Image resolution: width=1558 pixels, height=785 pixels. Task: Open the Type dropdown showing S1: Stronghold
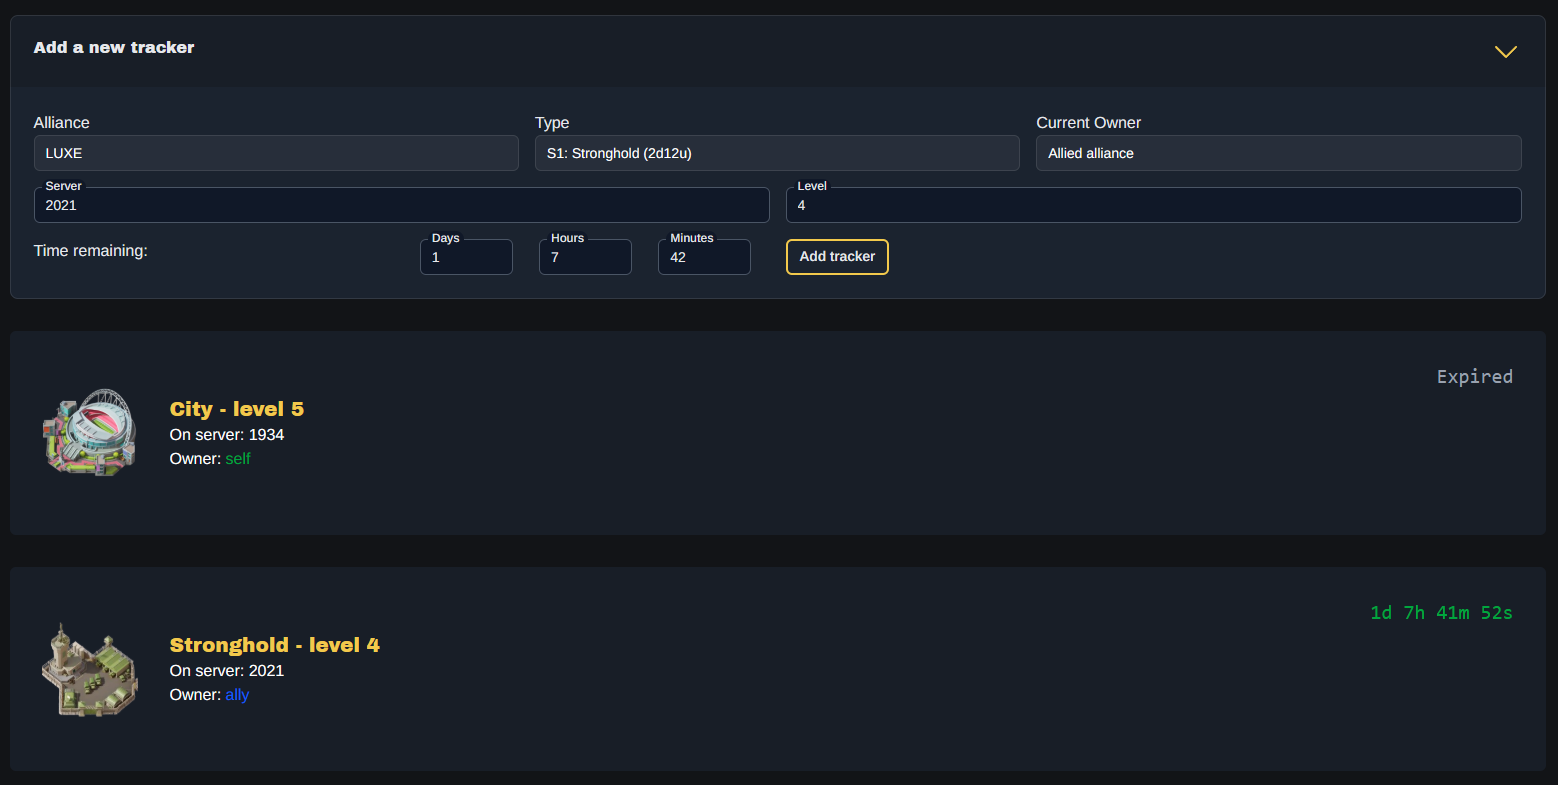pyautogui.click(x=777, y=153)
